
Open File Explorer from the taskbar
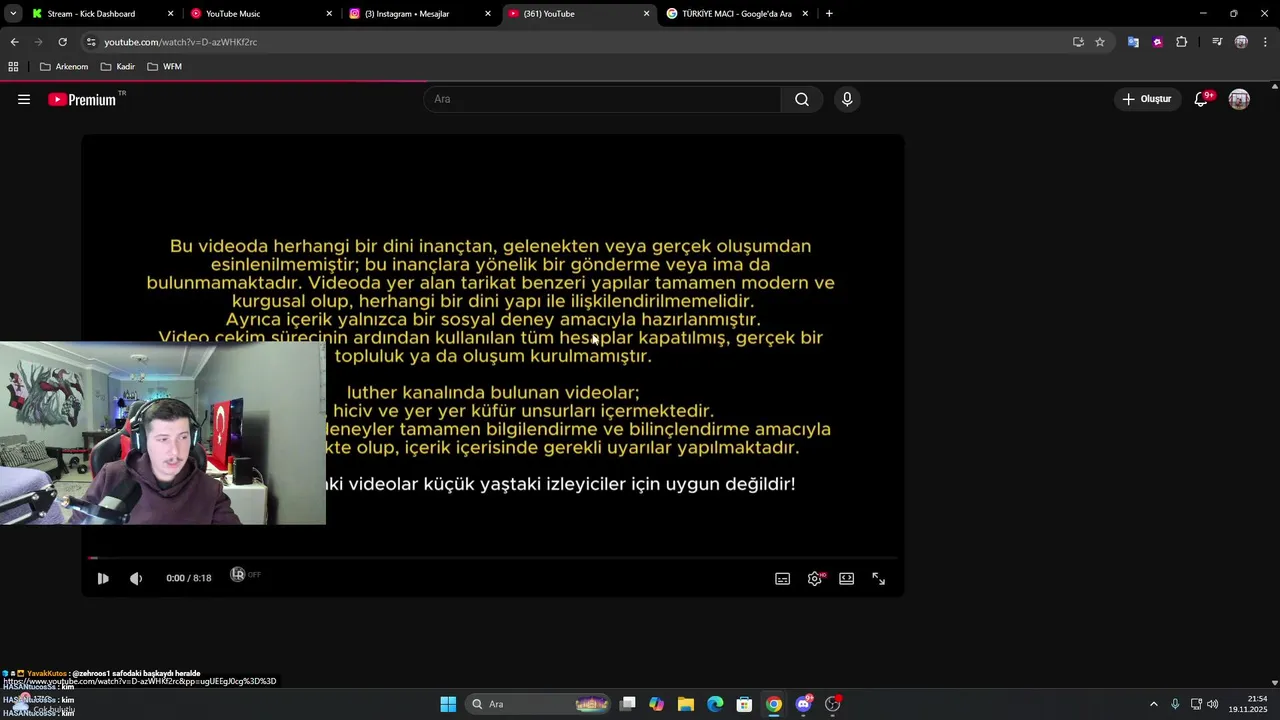(x=686, y=704)
